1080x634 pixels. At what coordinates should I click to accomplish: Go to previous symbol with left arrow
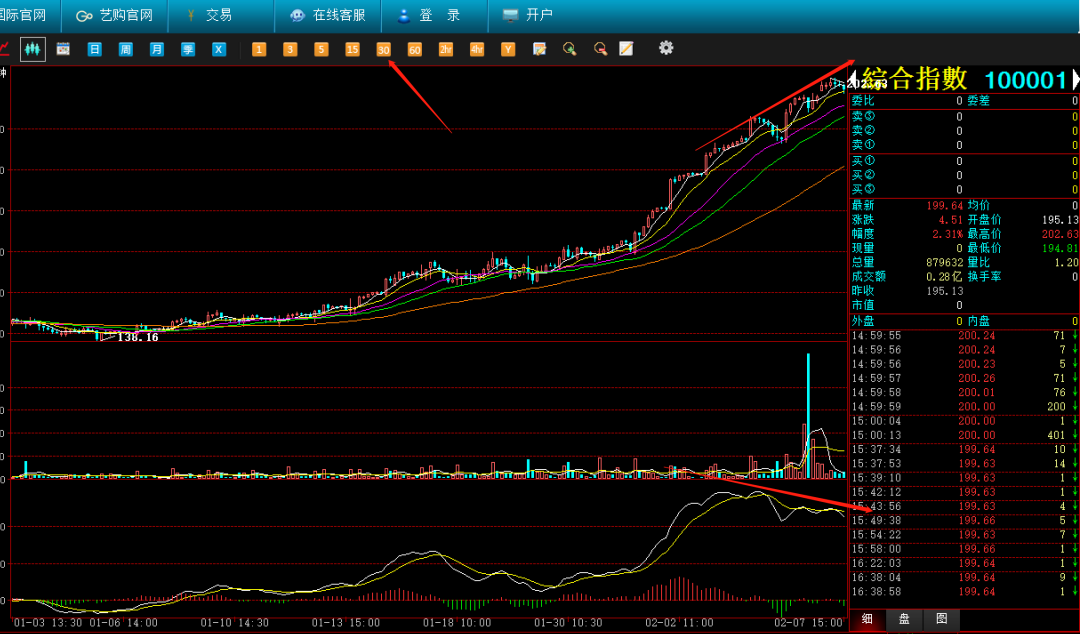pos(853,80)
